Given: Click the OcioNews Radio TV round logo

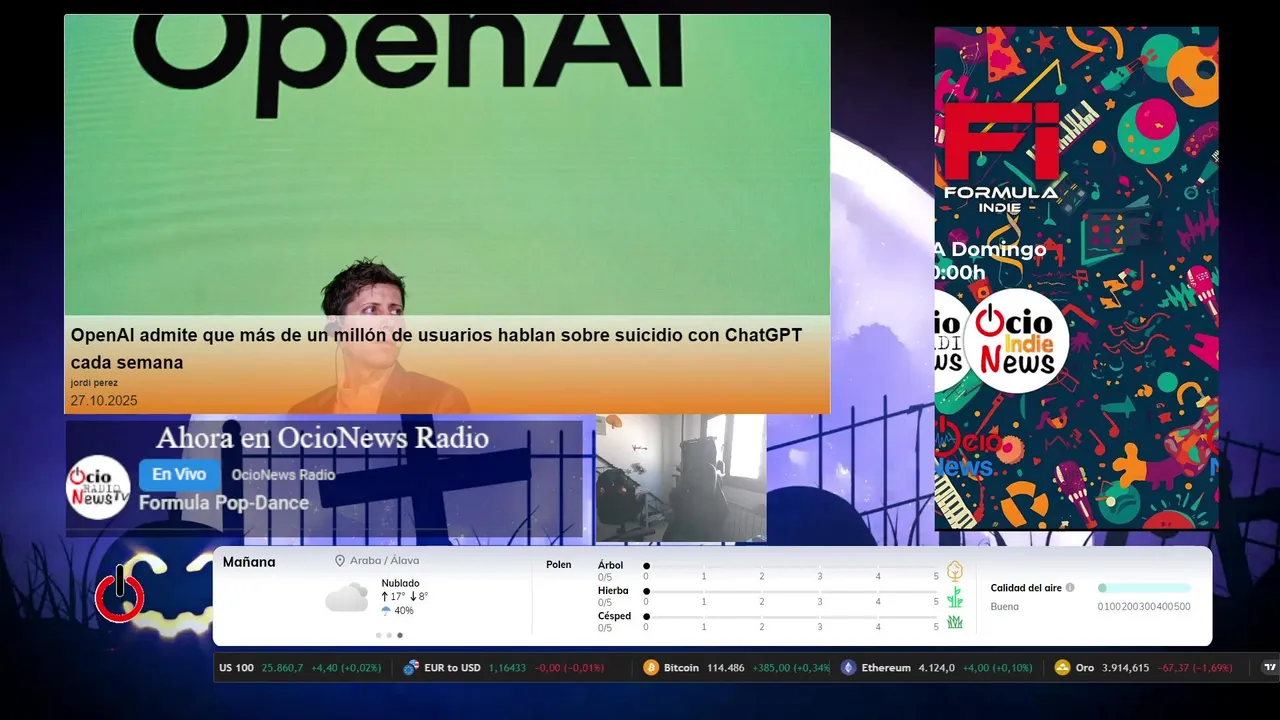Looking at the screenshot, I should pos(98,487).
